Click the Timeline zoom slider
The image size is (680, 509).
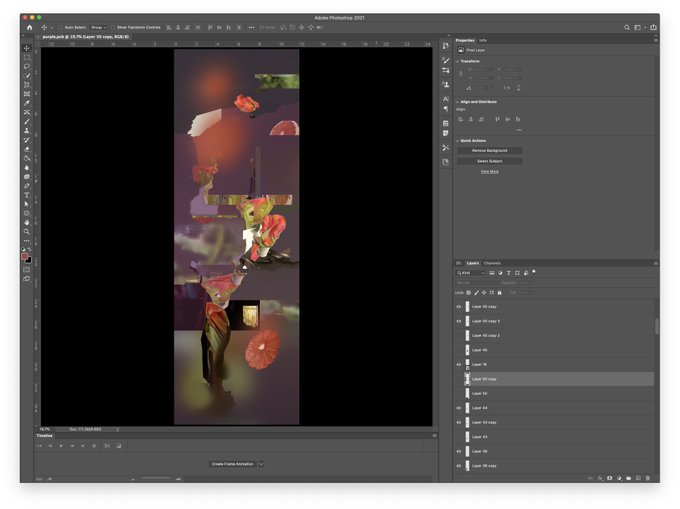click(x=156, y=479)
